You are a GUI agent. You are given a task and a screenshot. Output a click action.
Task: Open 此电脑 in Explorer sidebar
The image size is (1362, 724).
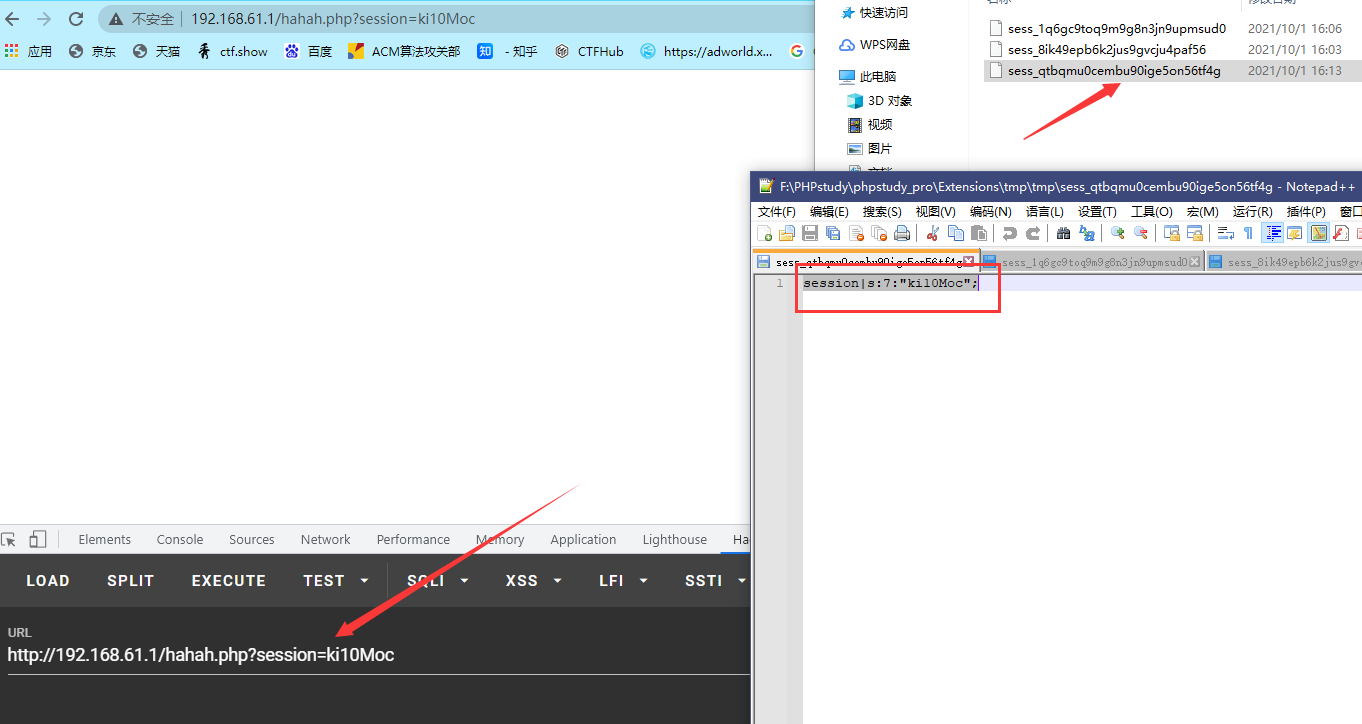[x=868, y=77]
